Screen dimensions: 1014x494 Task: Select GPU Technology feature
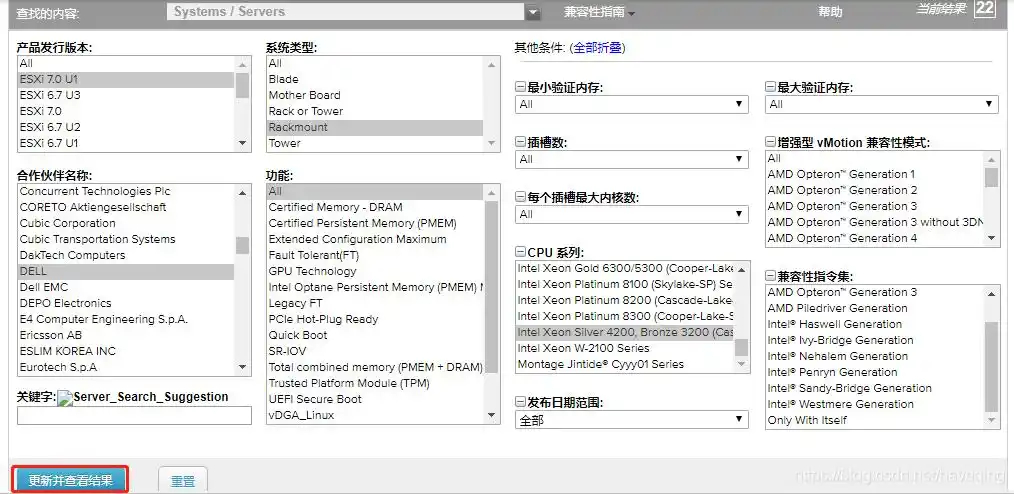374,272
